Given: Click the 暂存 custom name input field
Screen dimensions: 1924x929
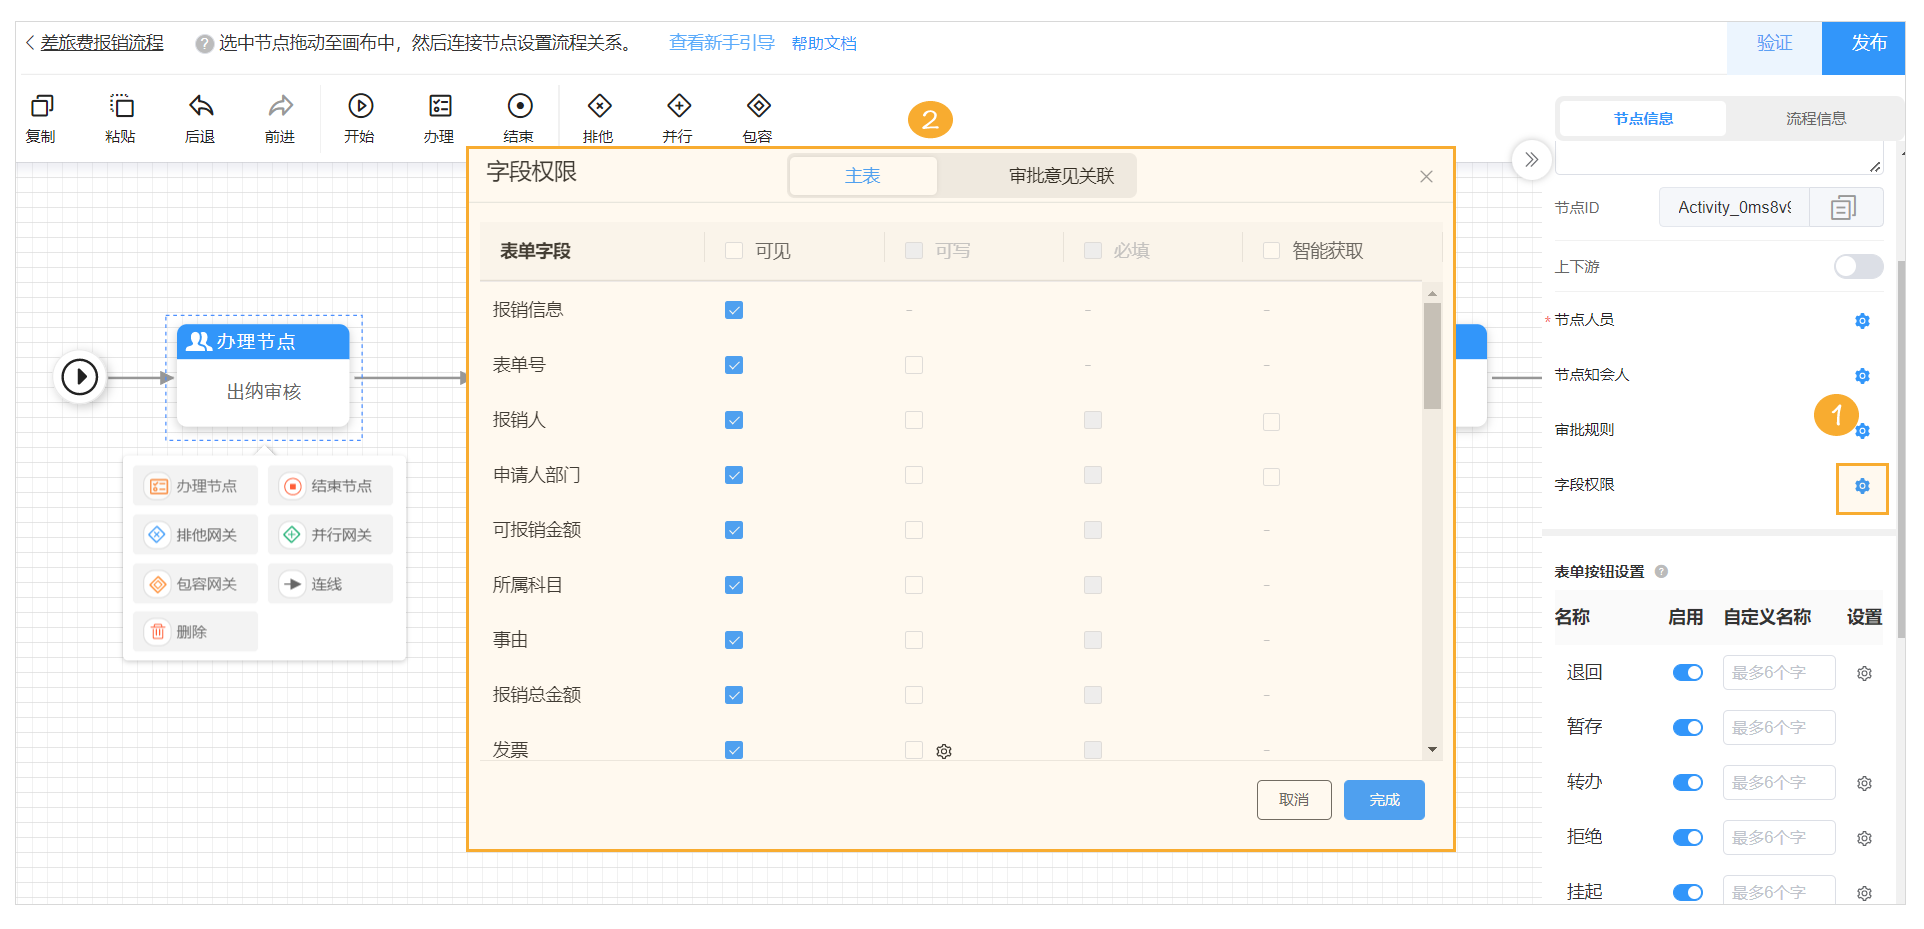Looking at the screenshot, I should 1778,727.
